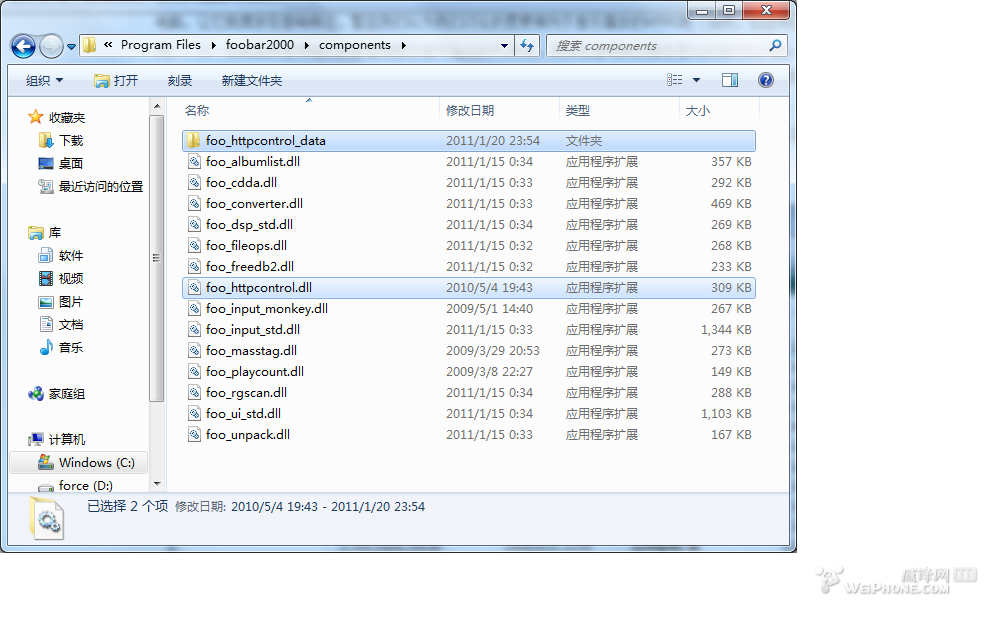The height and width of the screenshot is (630, 1008).
Task: Select the foo_fileops.dll file icon
Action: pyautogui.click(x=194, y=246)
